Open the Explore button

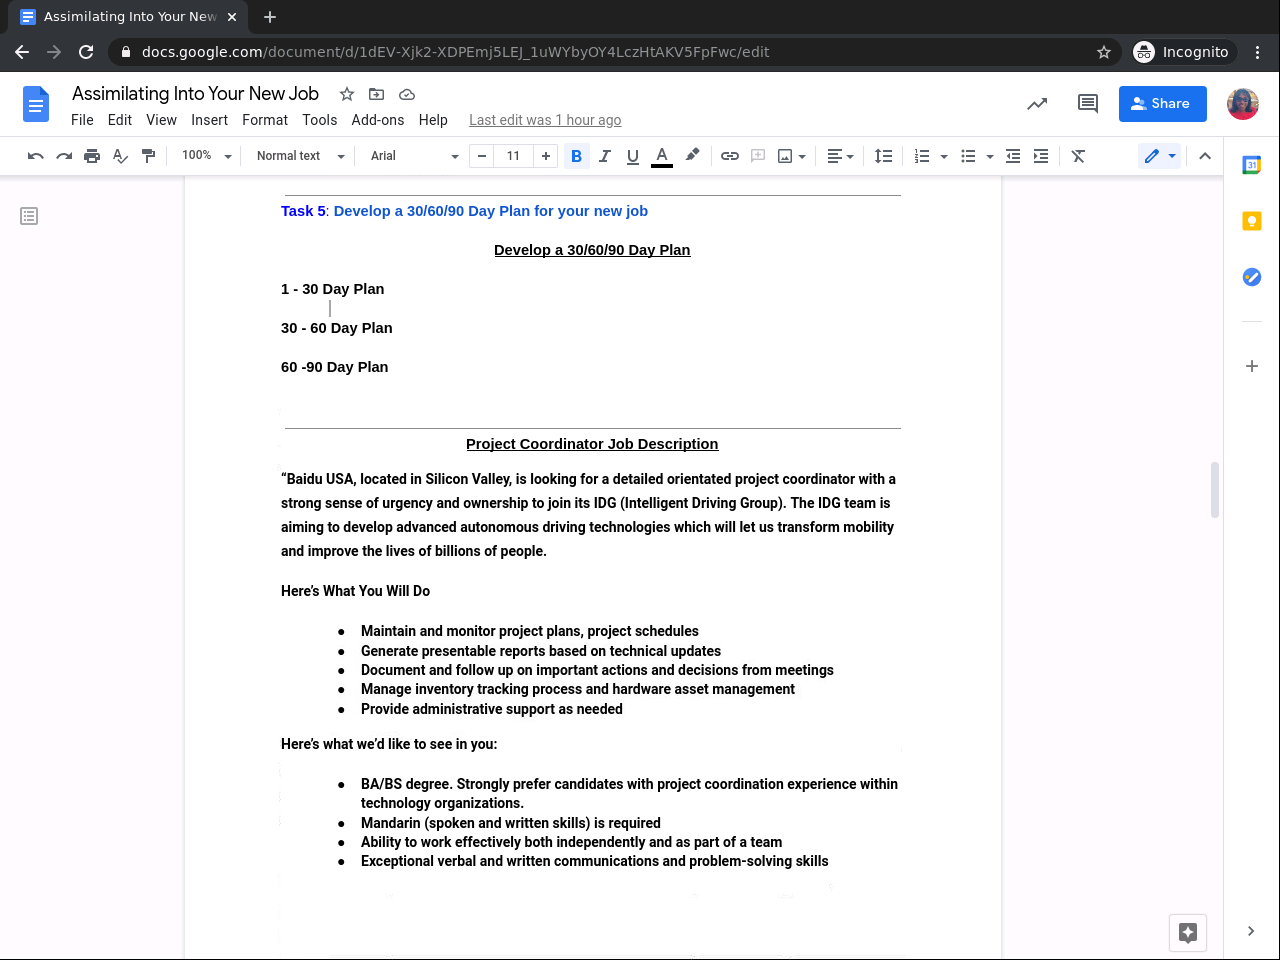pyautogui.click(x=1188, y=933)
